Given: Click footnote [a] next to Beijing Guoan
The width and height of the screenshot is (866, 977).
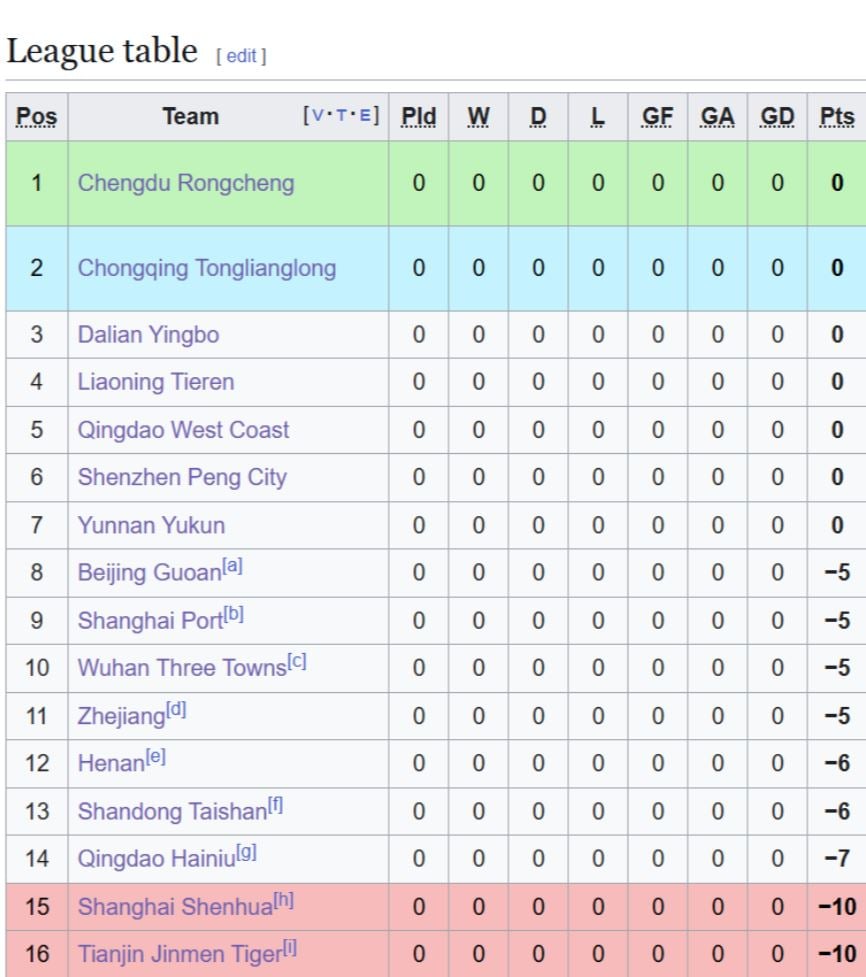Looking at the screenshot, I should [x=232, y=567].
